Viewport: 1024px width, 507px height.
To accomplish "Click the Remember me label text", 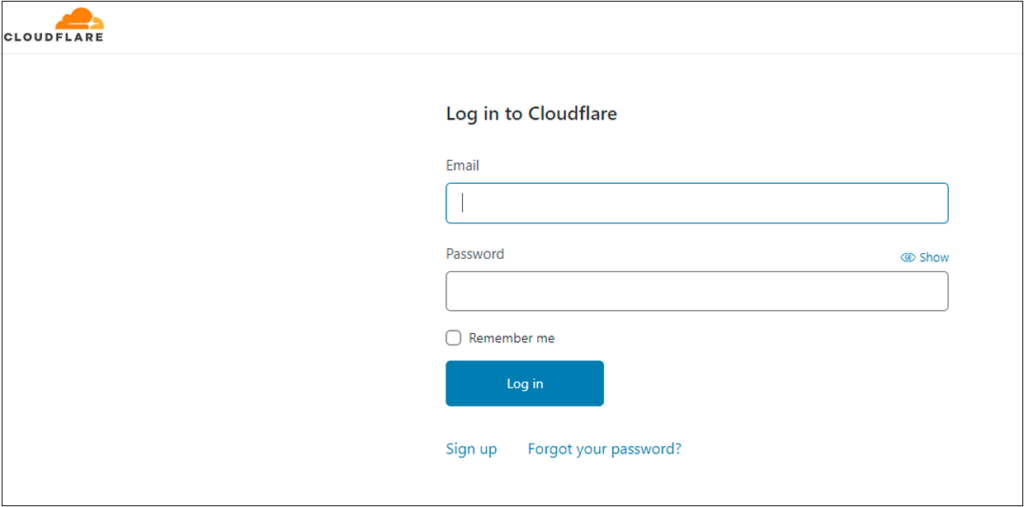I will (511, 338).
